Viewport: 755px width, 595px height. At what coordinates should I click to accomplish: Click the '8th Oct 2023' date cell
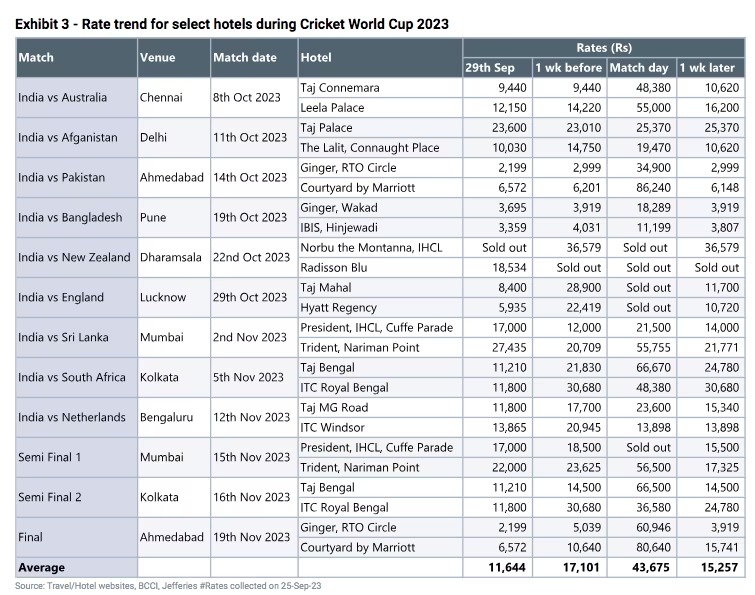click(x=254, y=98)
